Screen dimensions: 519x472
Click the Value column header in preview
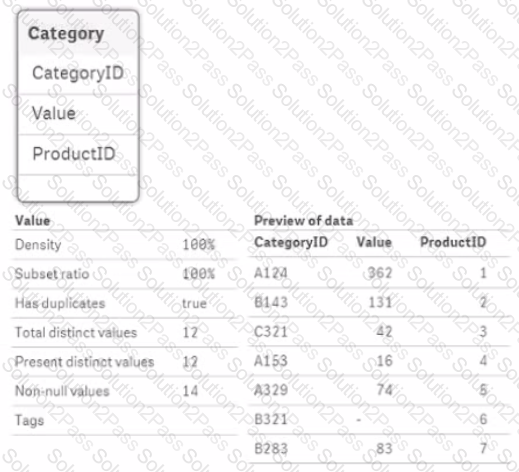tap(374, 242)
